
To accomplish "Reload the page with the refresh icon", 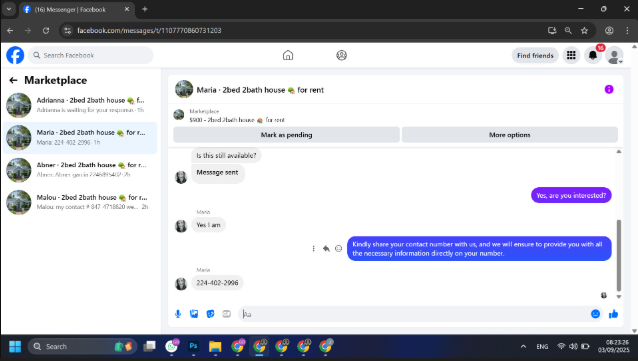I will tap(46, 31).
